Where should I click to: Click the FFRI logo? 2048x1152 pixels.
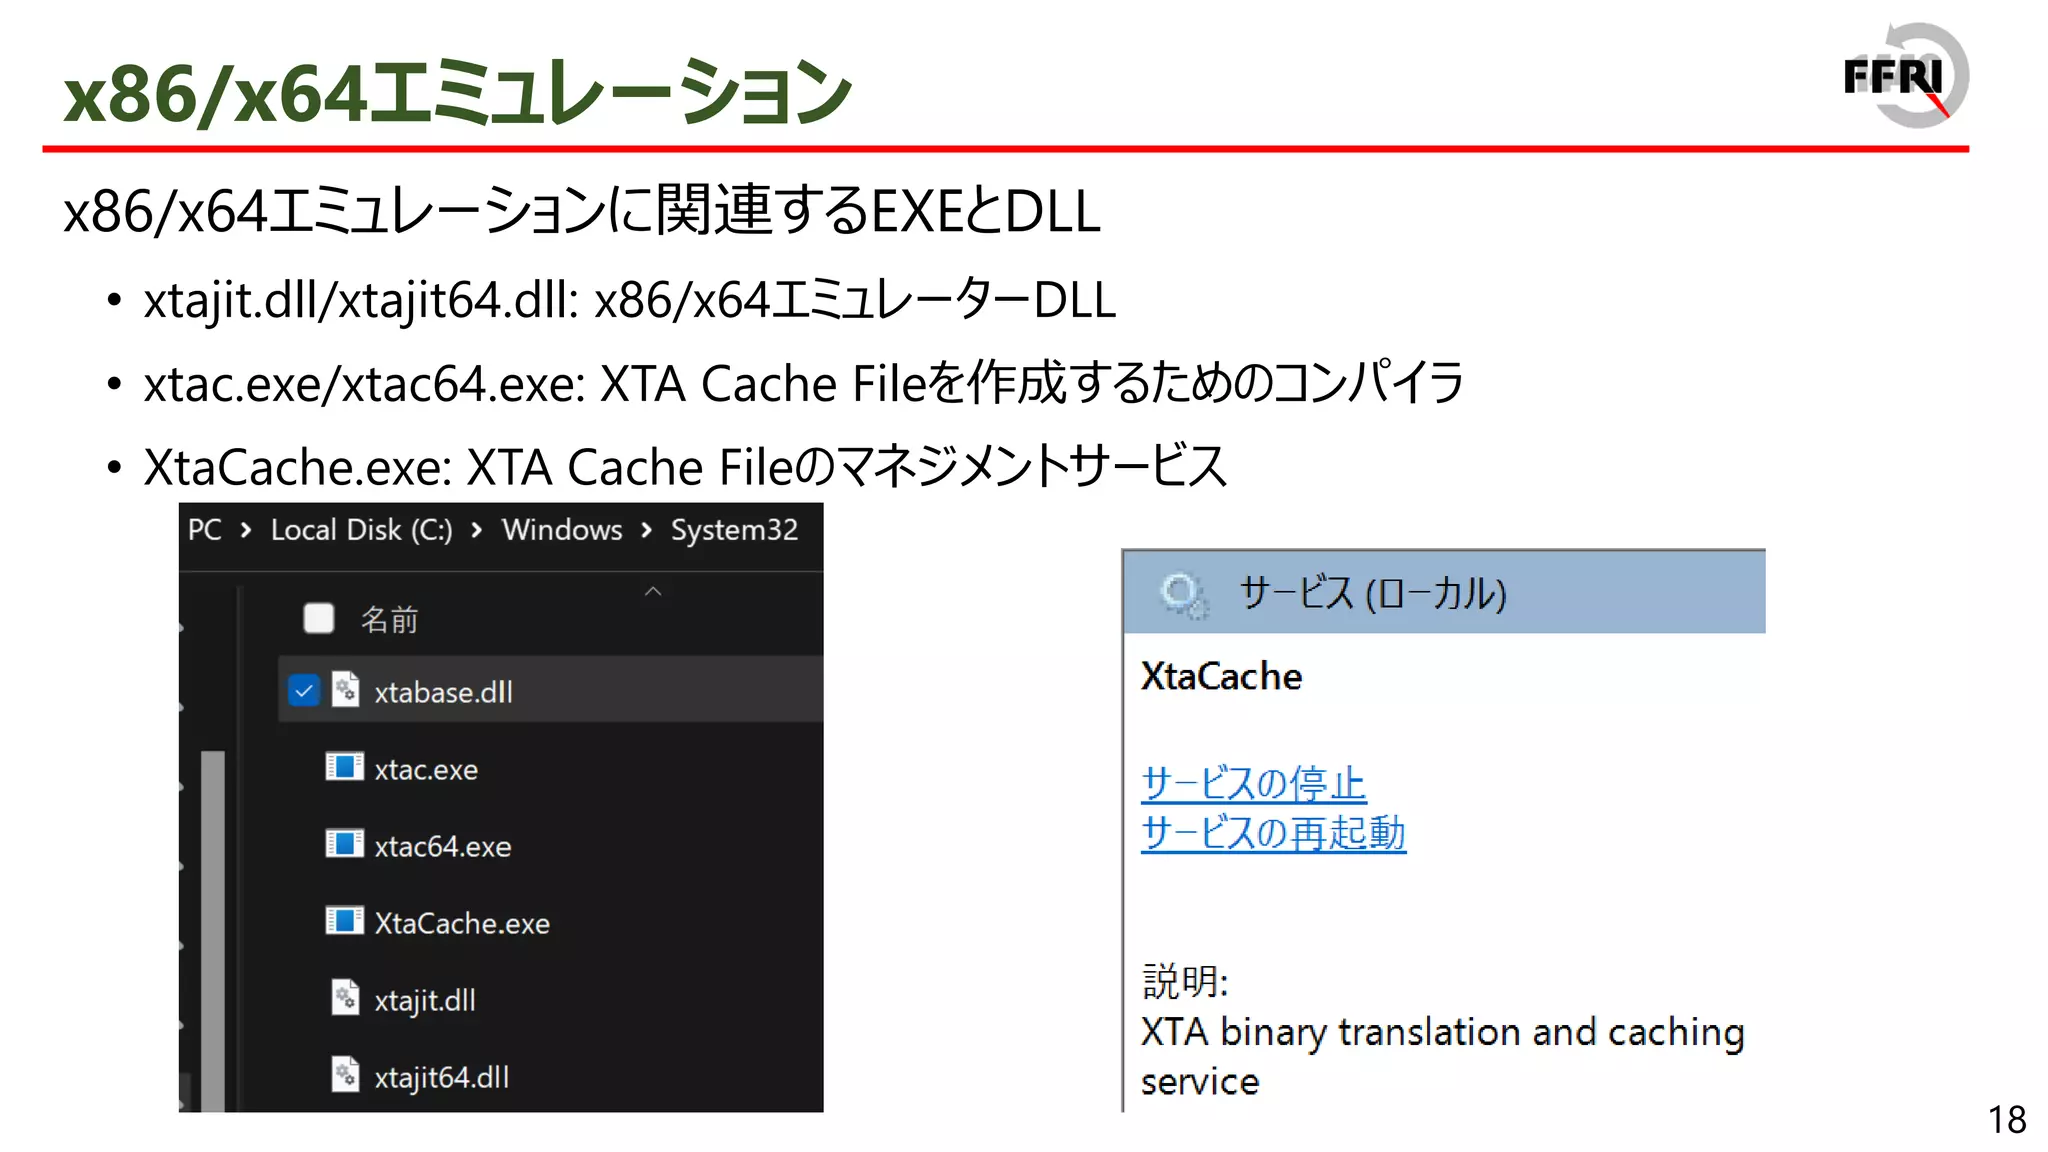[1906, 76]
